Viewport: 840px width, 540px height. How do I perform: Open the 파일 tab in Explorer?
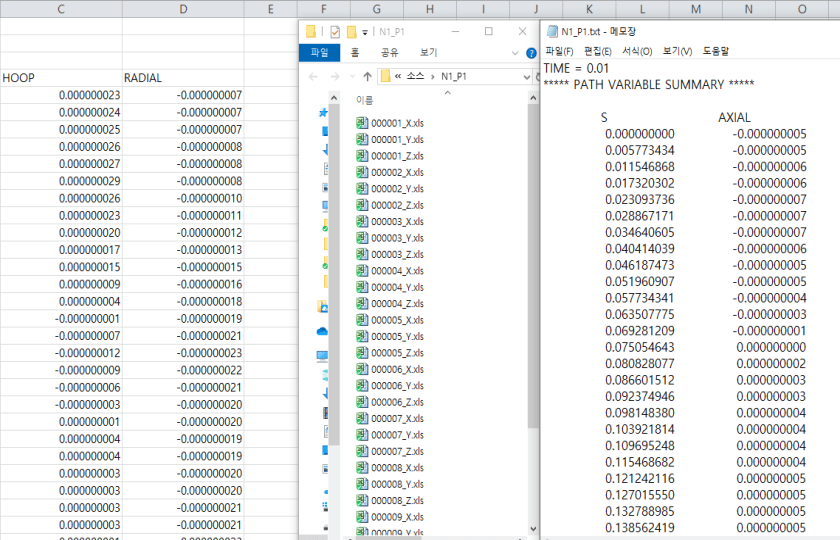tap(319, 53)
